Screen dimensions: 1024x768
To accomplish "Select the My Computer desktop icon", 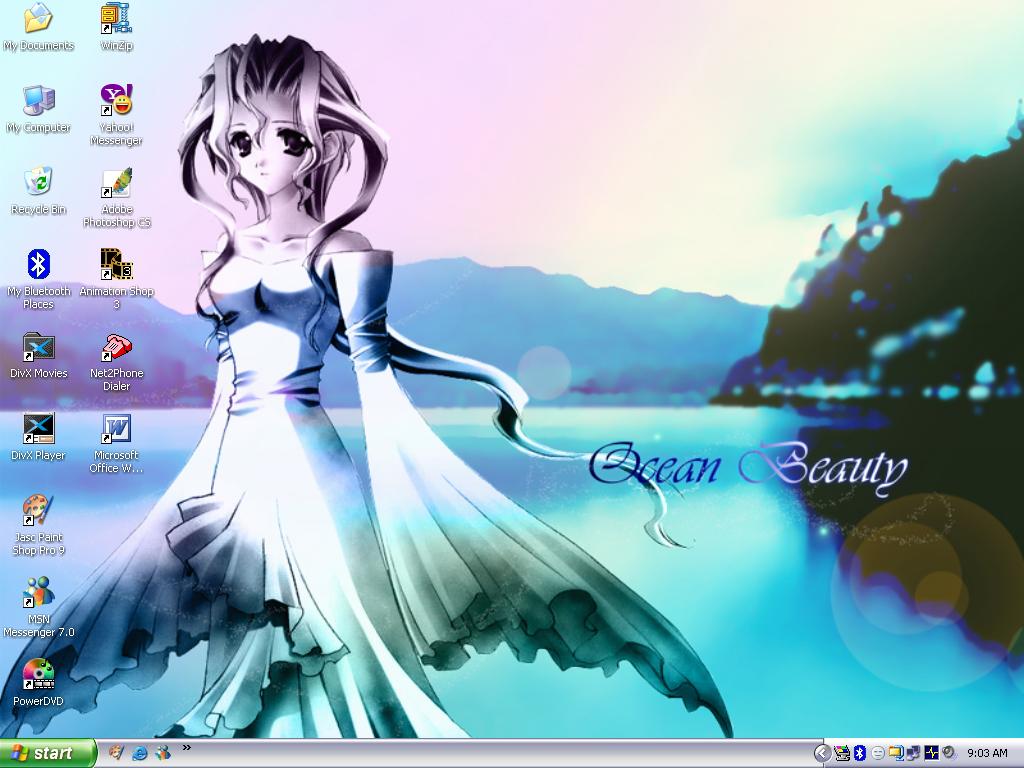I will click(x=39, y=109).
